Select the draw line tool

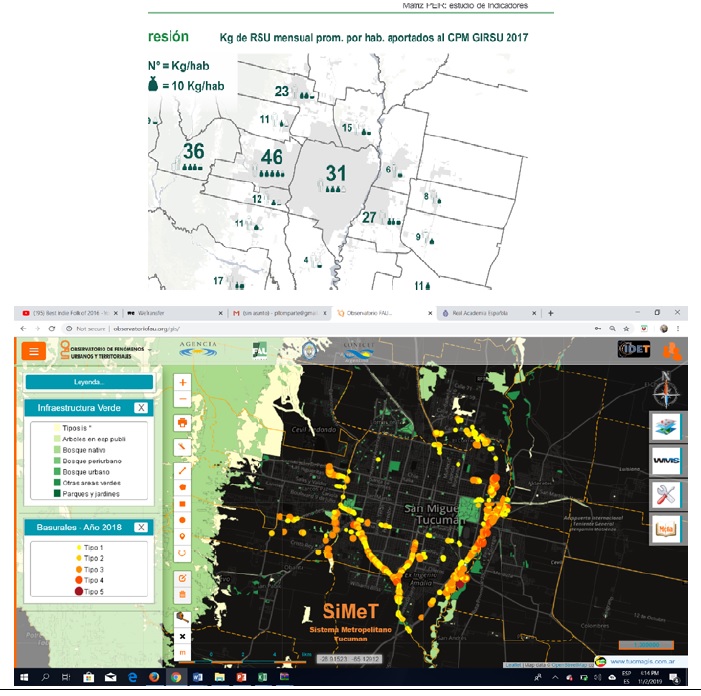[183, 469]
